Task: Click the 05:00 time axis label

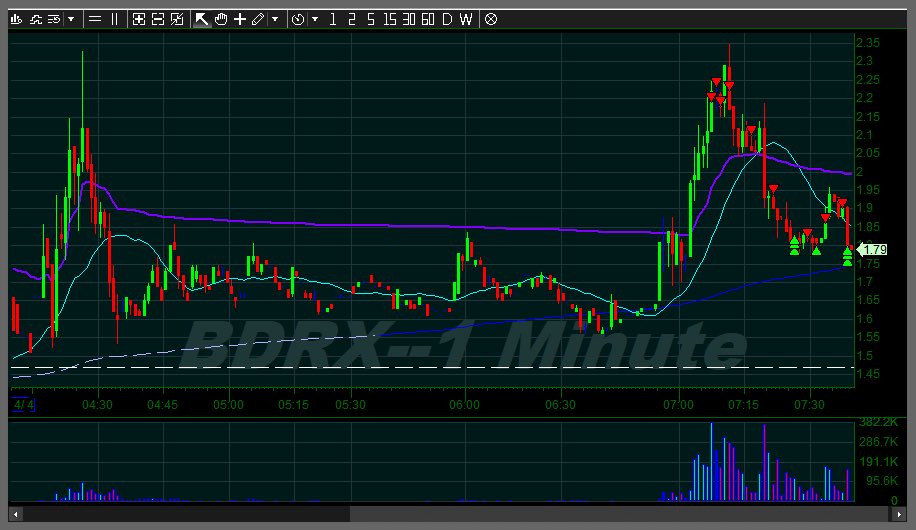Action: click(x=228, y=404)
